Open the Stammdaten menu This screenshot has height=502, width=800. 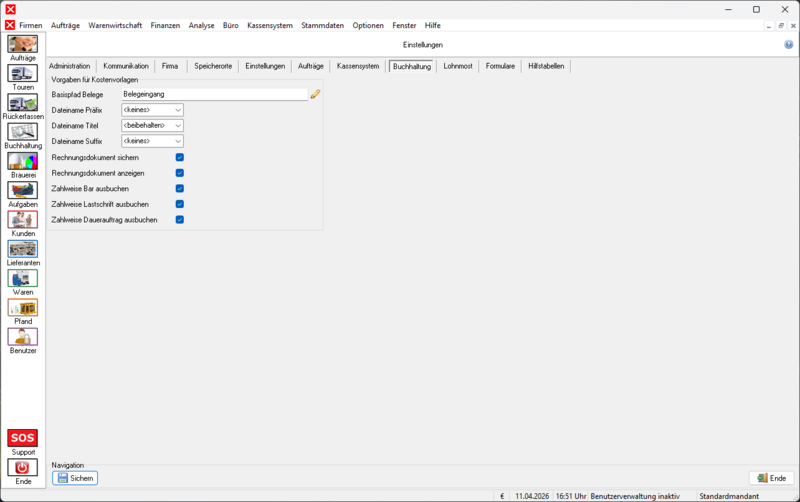(322, 25)
